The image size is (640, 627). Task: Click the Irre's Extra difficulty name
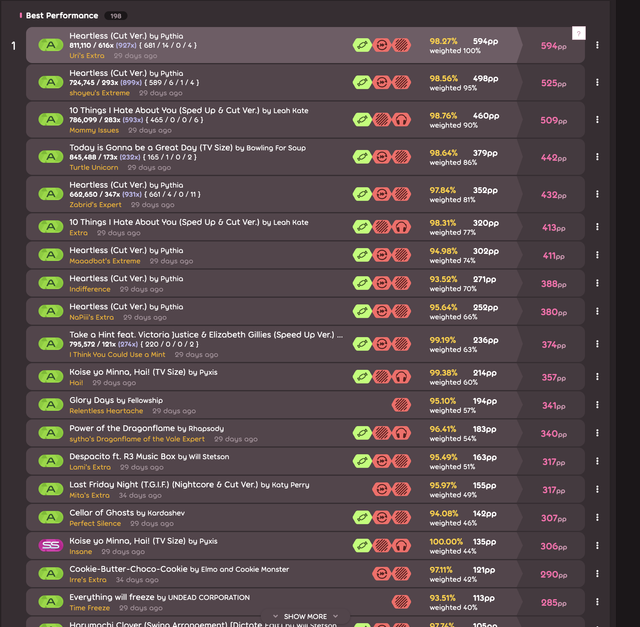pos(88,580)
